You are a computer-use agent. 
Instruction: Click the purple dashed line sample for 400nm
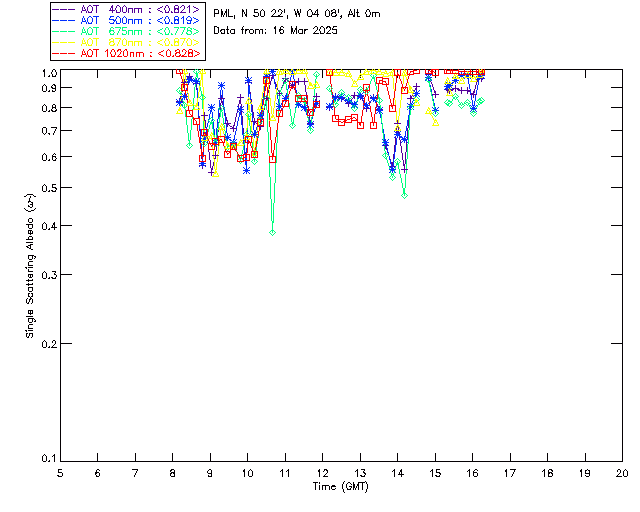[66, 9]
